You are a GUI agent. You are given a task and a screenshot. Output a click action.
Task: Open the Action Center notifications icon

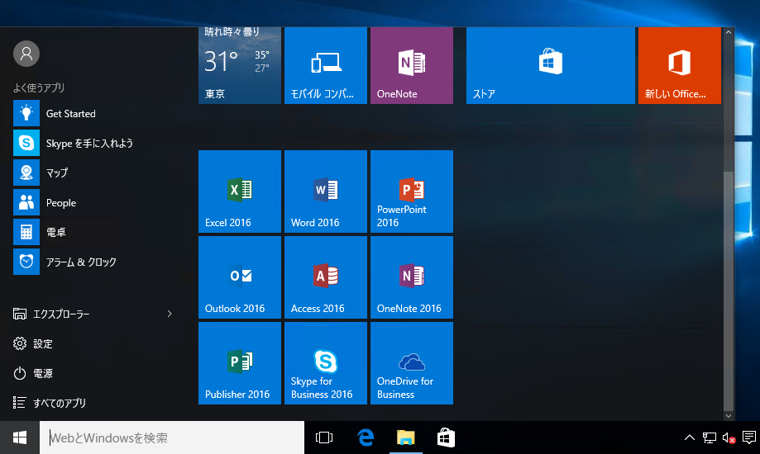(x=749, y=438)
